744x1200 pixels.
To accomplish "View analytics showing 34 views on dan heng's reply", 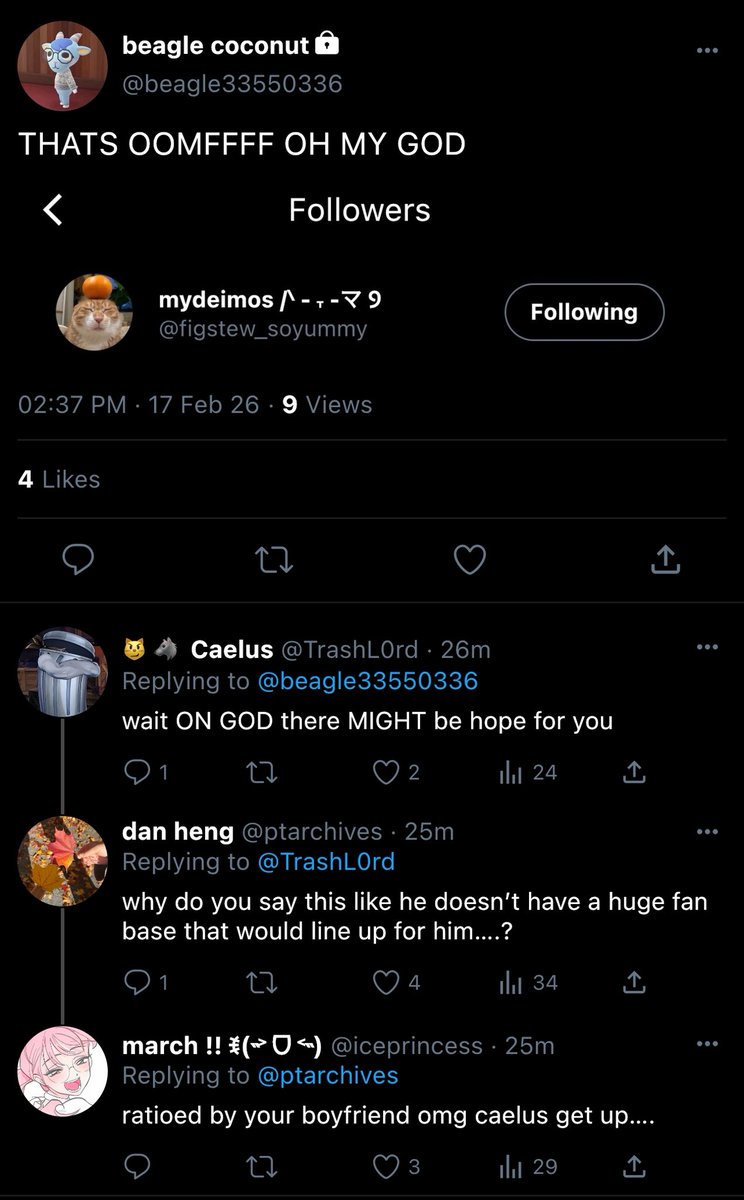I will point(528,983).
